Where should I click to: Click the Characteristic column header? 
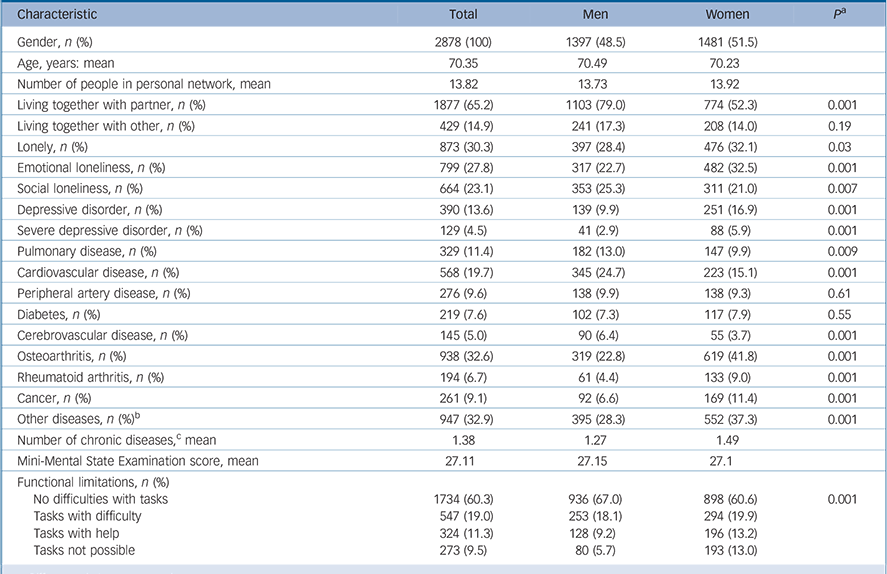(58, 15)
